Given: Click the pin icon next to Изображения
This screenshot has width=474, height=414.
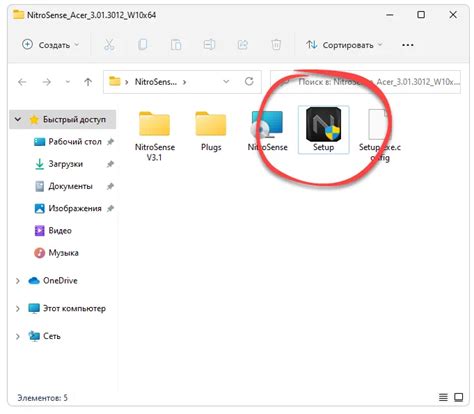Looking at the screenshot, I should click(x=110, y=209).
